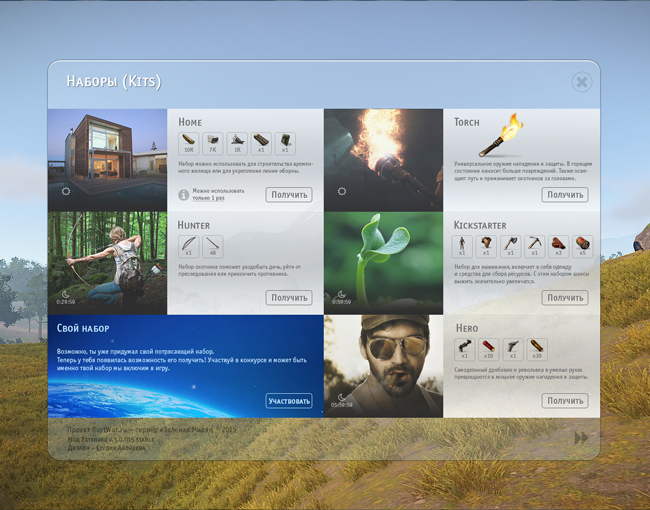Click Получить for the Torch kit
The height and width of the screenshot is (510, 650).
coord(565,195)
